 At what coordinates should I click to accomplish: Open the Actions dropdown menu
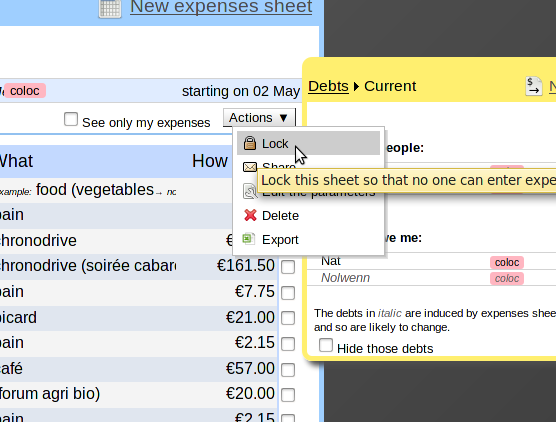[259, 117]
